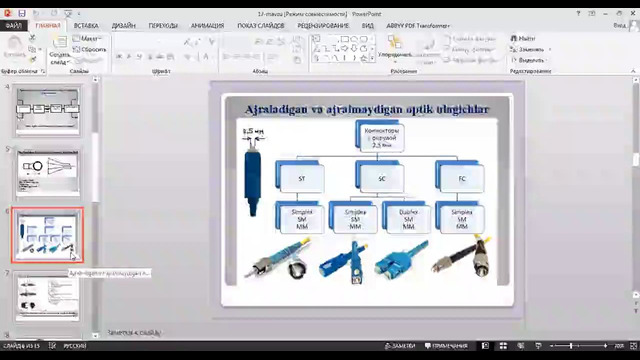The height and width of the screenshot is (360, 640).
Task: Switch to the ДИЗАЙН tab
Action: click(124, 25)
